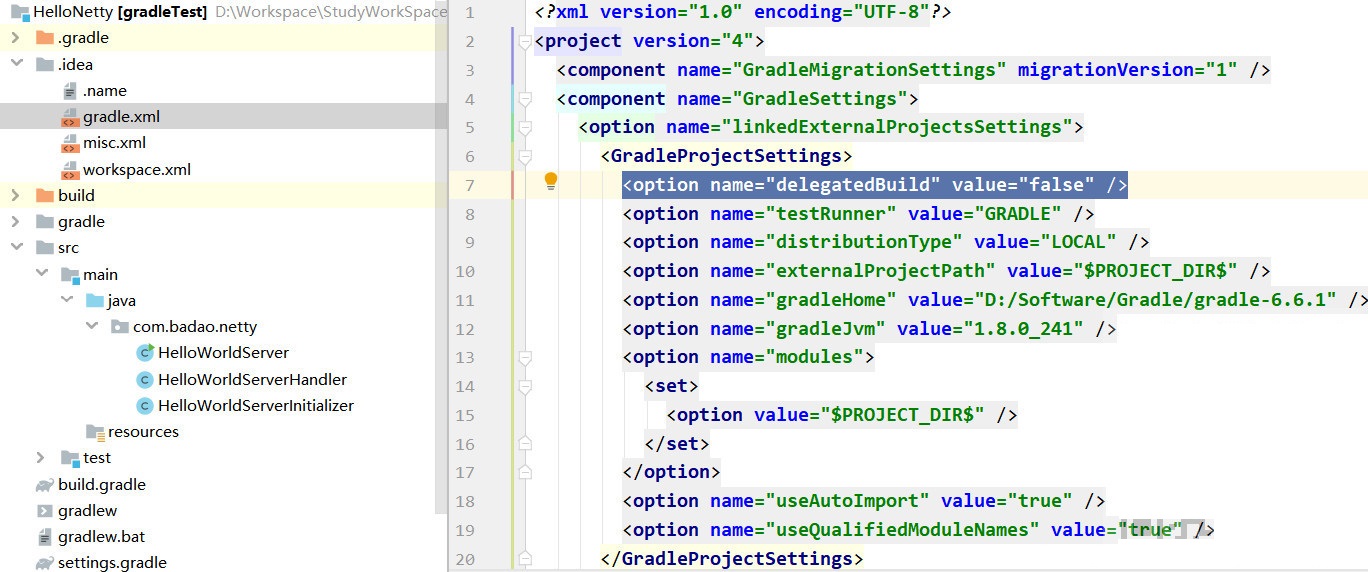Fold the modules option block in gutter
Viewport: 1368px width, 572px height.
coord(524,357)
